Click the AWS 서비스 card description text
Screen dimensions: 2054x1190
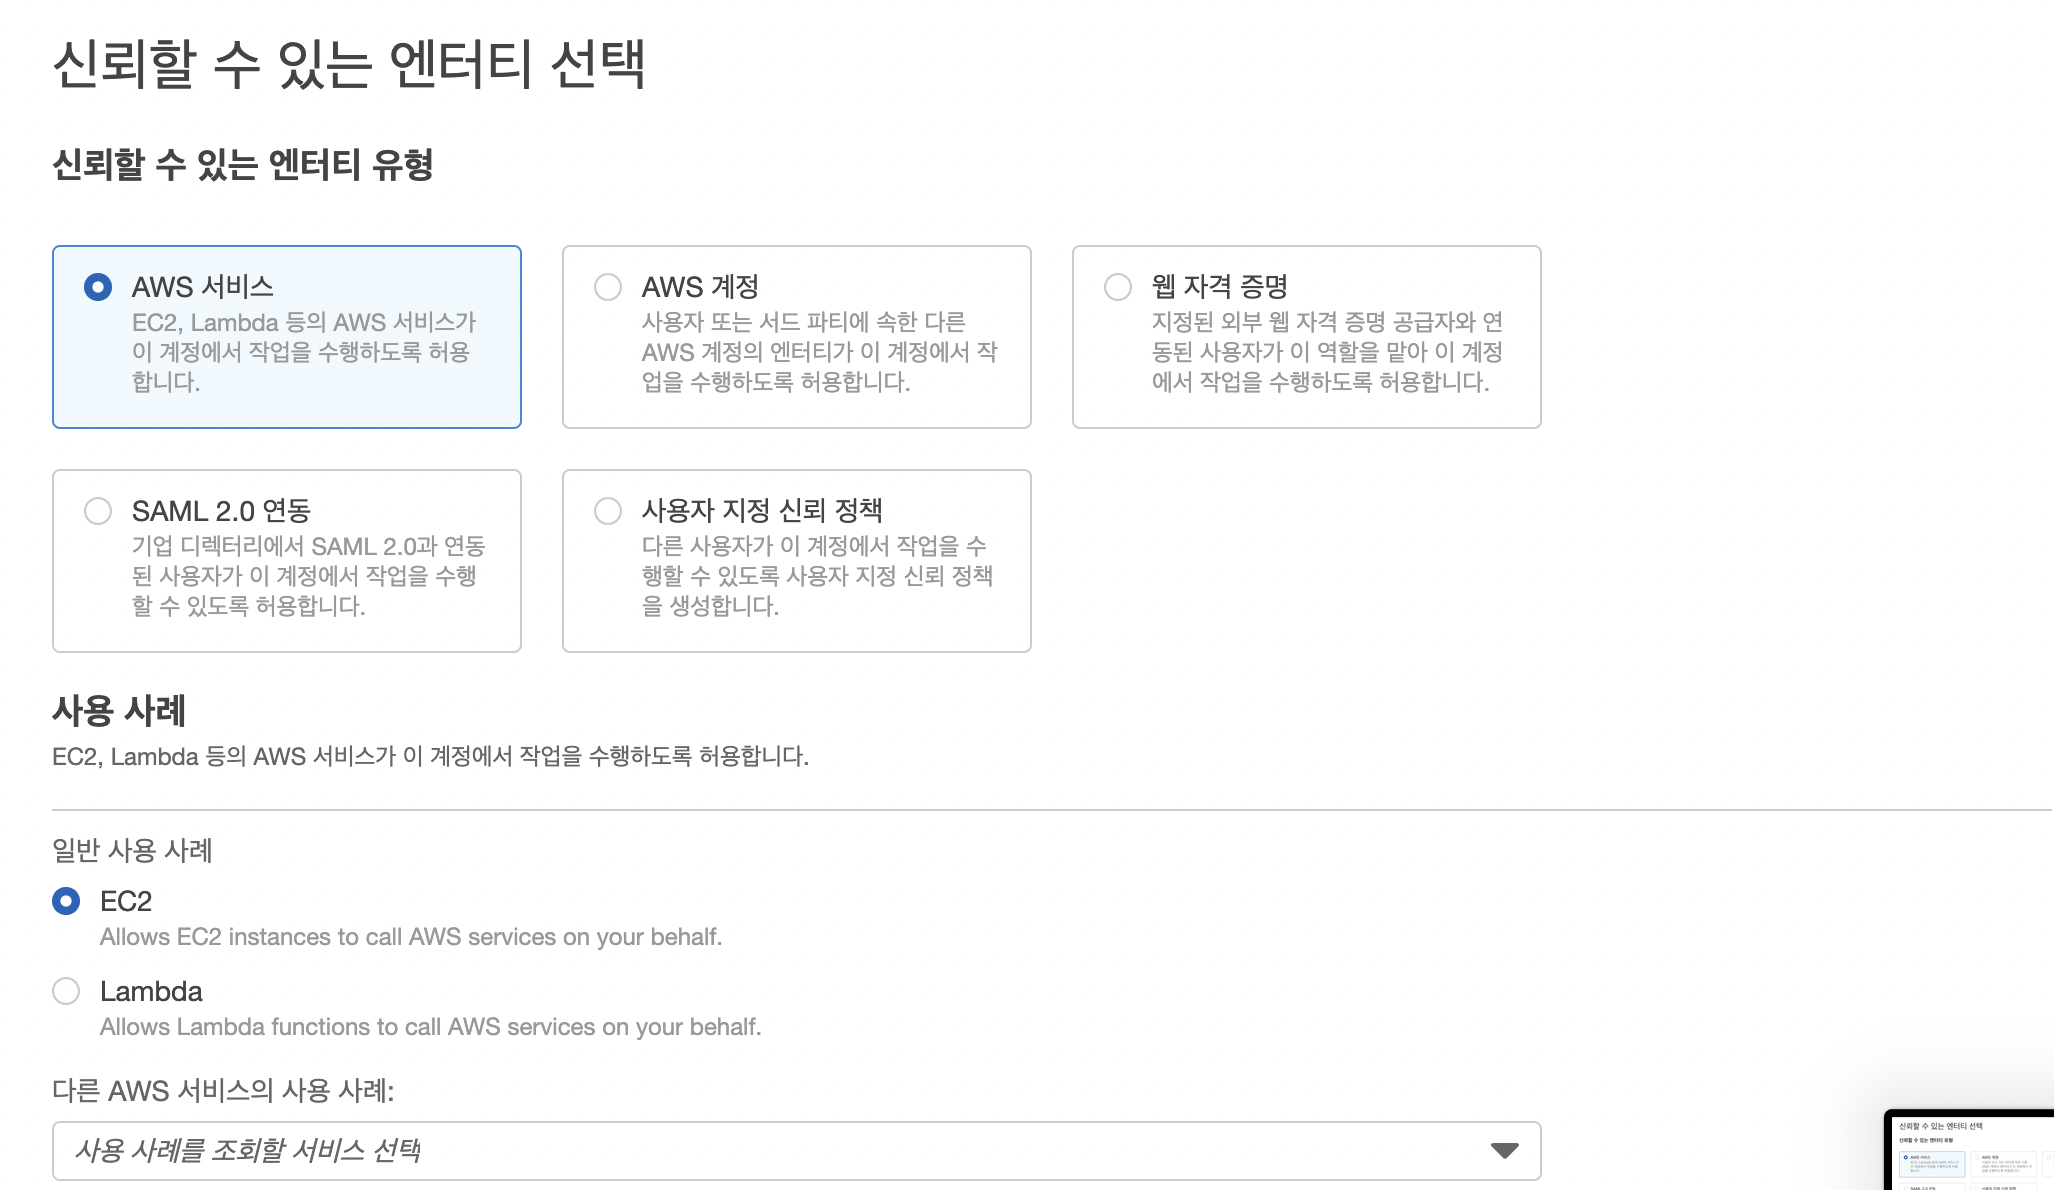[x=303, y=352]
